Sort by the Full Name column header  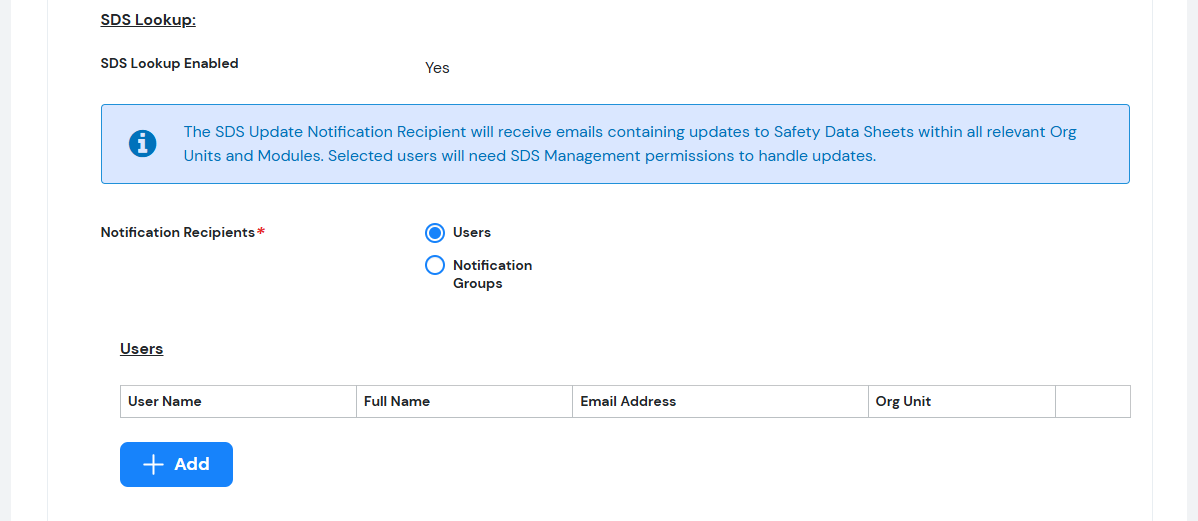click(397, 402)
